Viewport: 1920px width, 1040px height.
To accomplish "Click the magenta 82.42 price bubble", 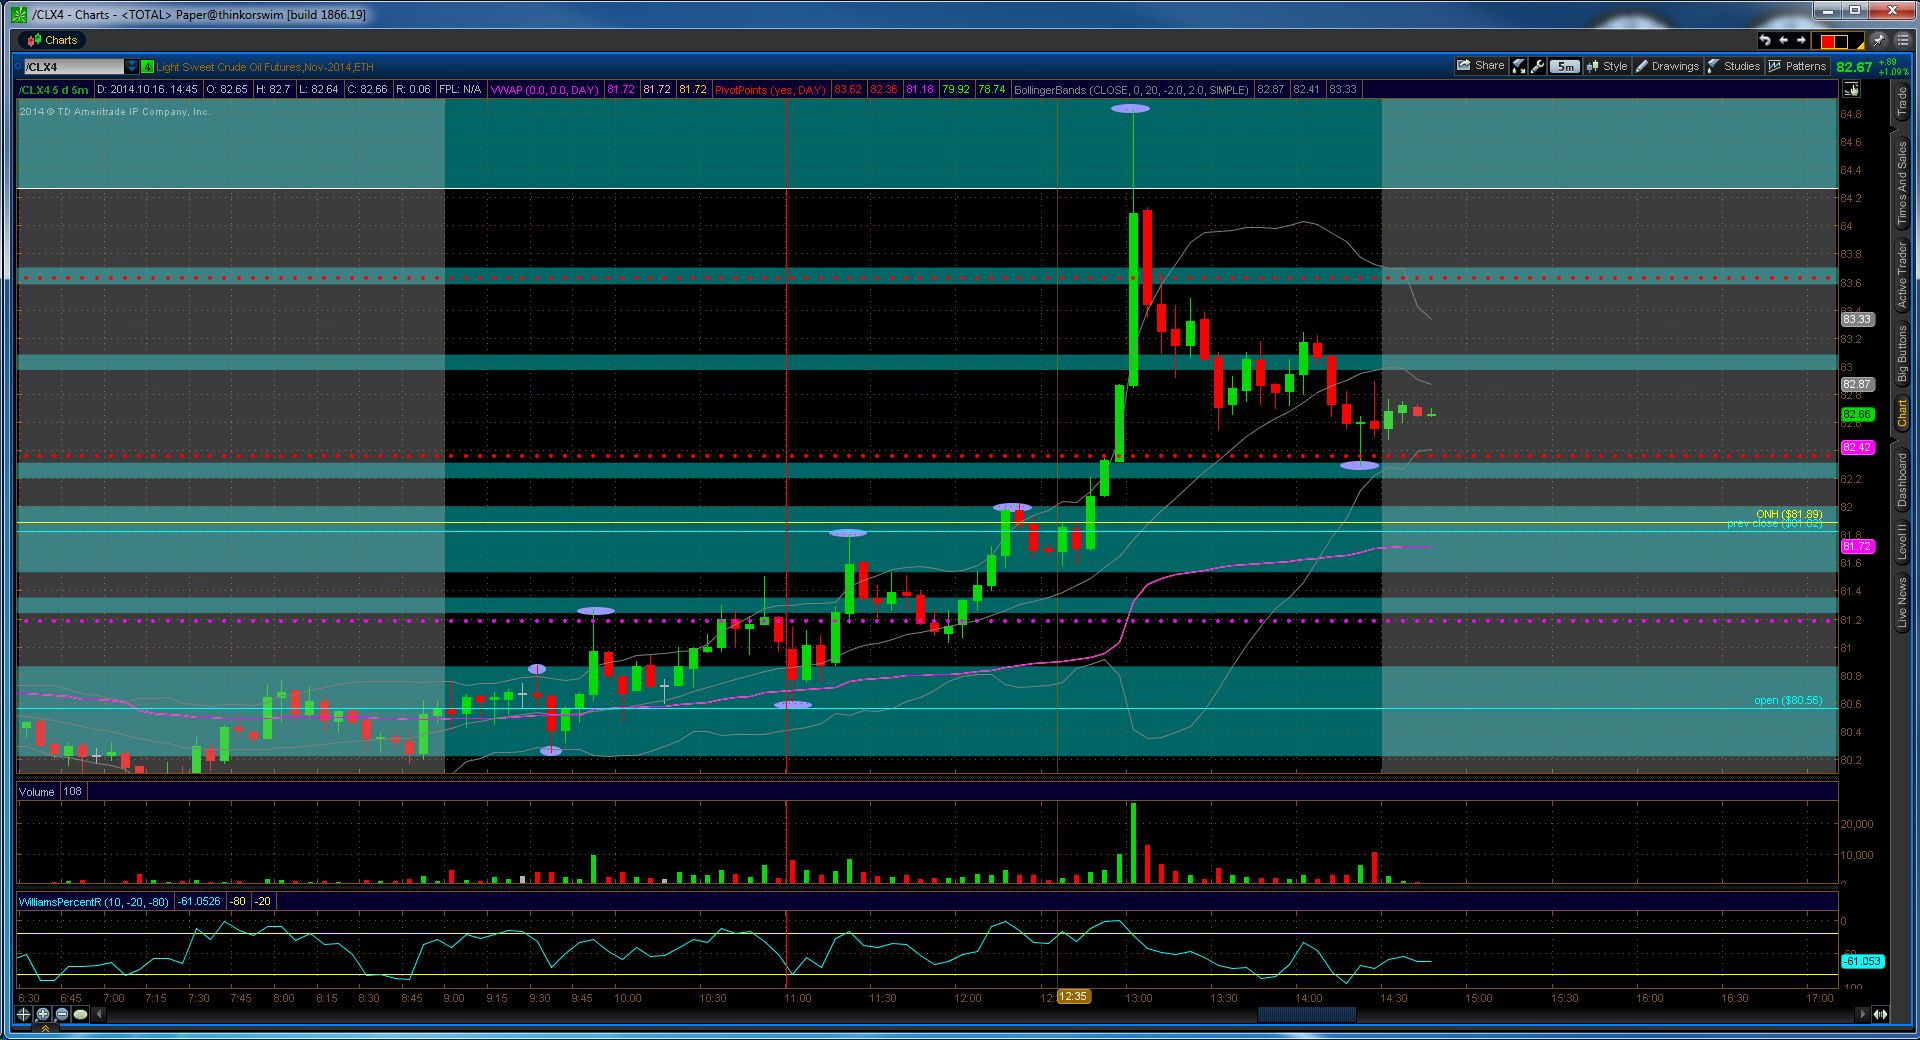I will tap(1856, 447).
